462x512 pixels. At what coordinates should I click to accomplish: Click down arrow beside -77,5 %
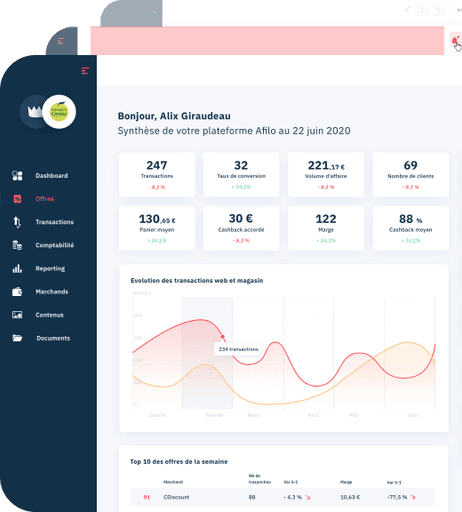tap(413, 497)
